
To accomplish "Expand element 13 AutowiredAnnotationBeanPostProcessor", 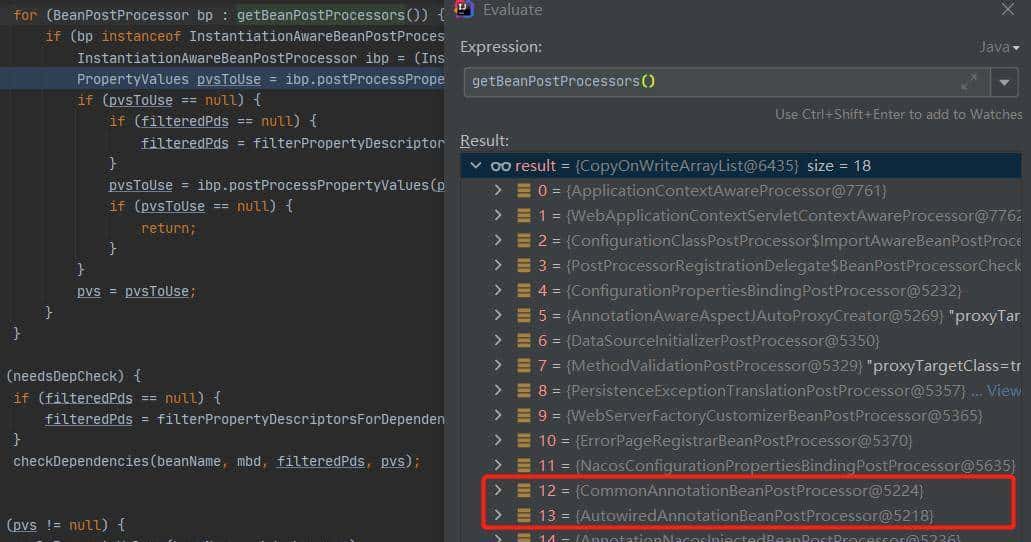I will [498, 515].
